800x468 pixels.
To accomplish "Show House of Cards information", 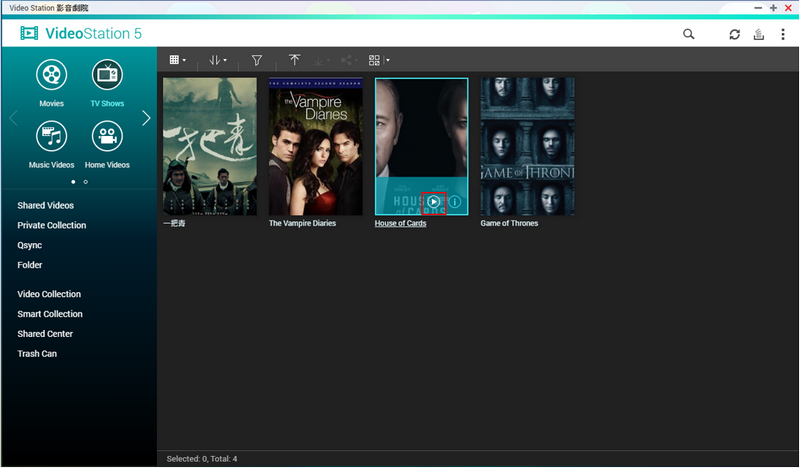I will (455, 202).
